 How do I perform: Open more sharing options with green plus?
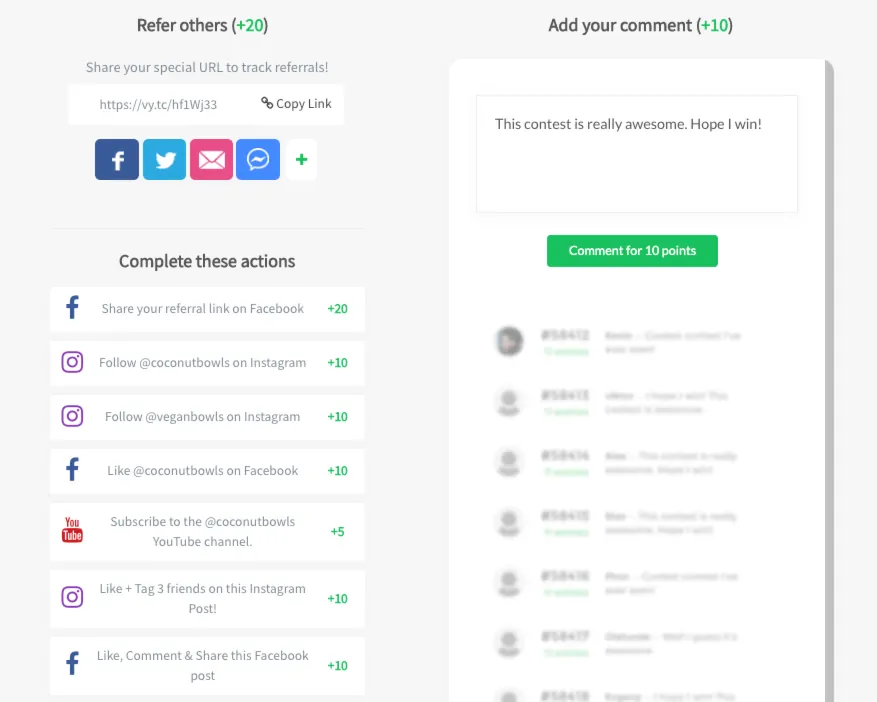[x=301, y=159]
